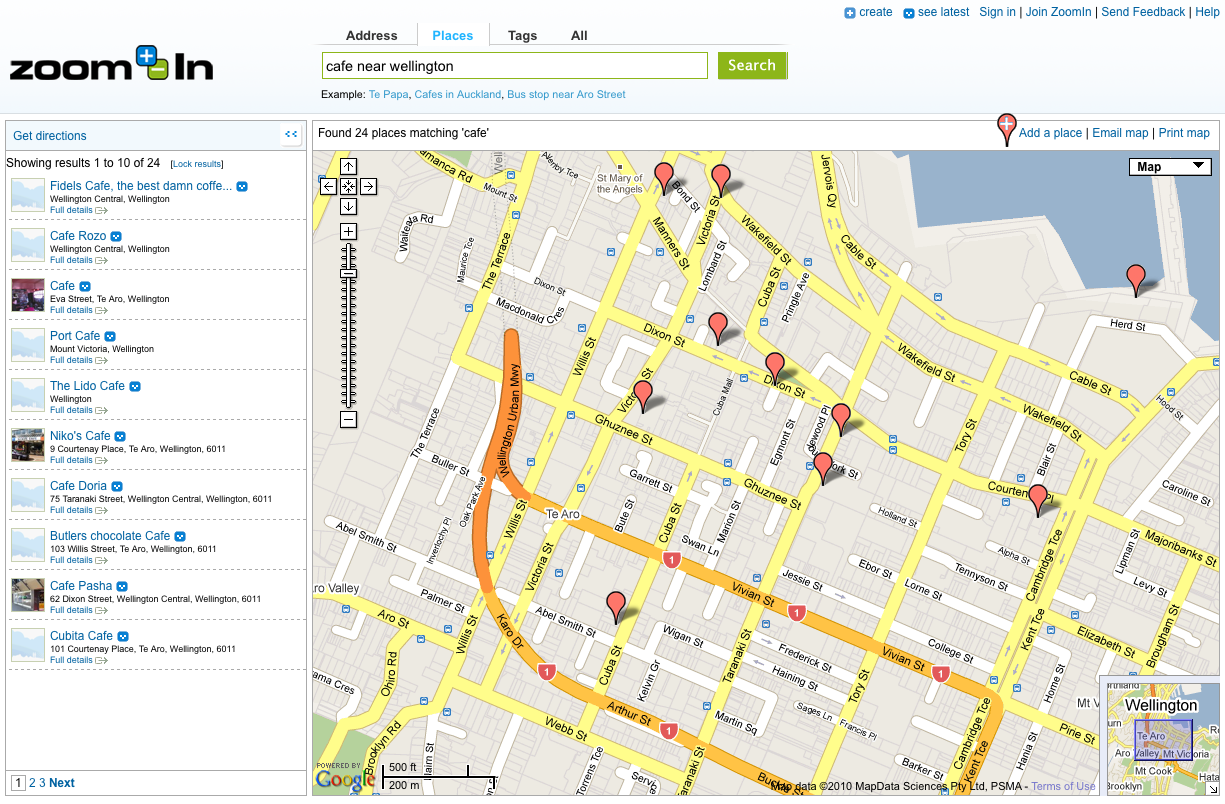Open dropdown icon beside Port Cafe
The height and width of the screenshot is (804, 1225).
pyautogui.click(x=110, y=336)
